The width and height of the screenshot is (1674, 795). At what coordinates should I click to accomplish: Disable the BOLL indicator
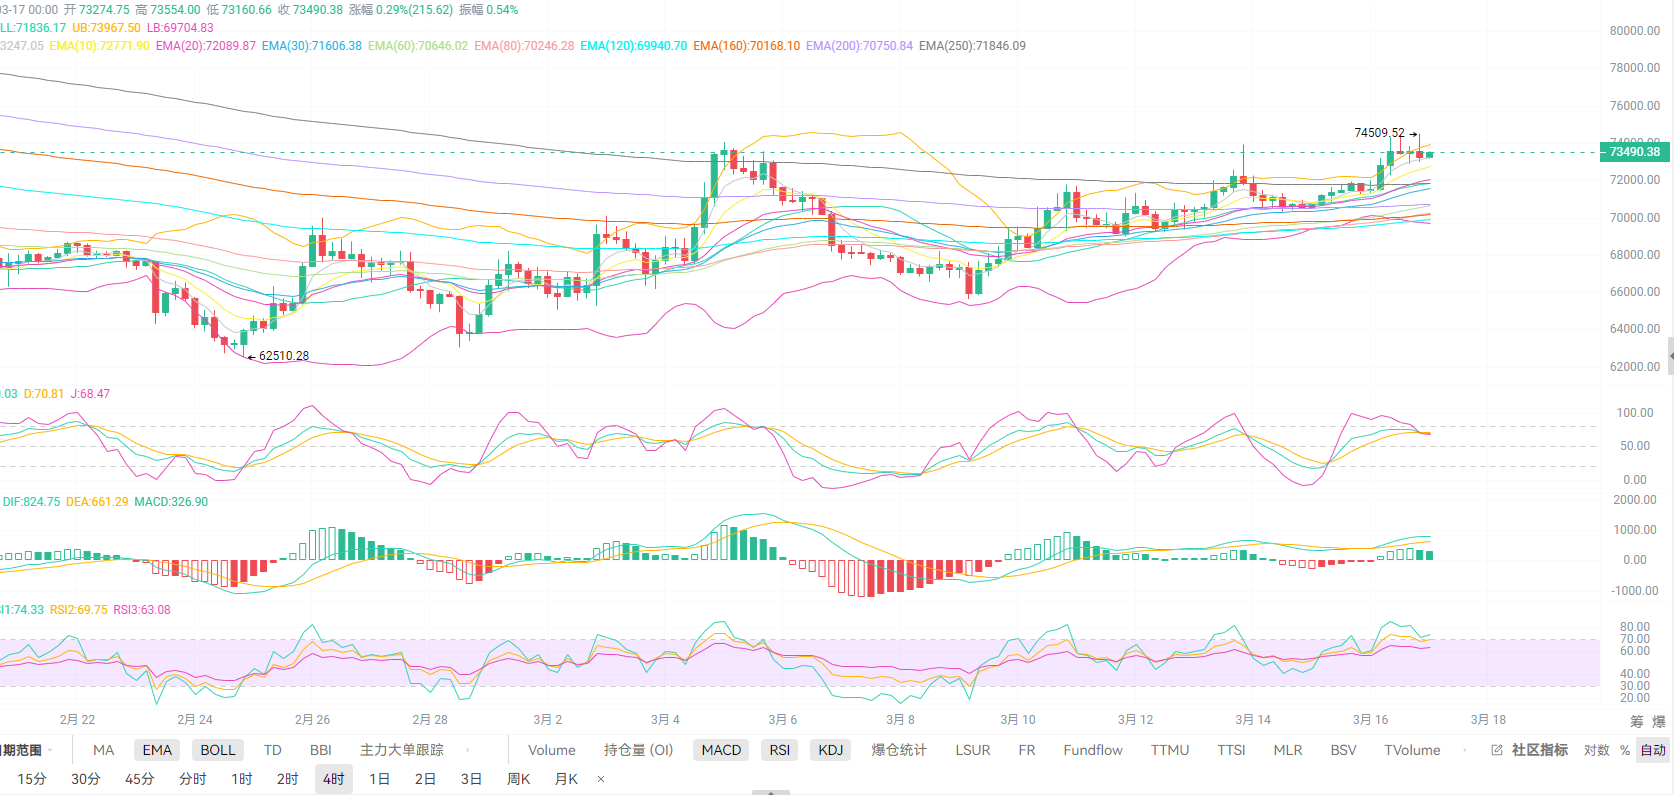(x=217, y=750)
